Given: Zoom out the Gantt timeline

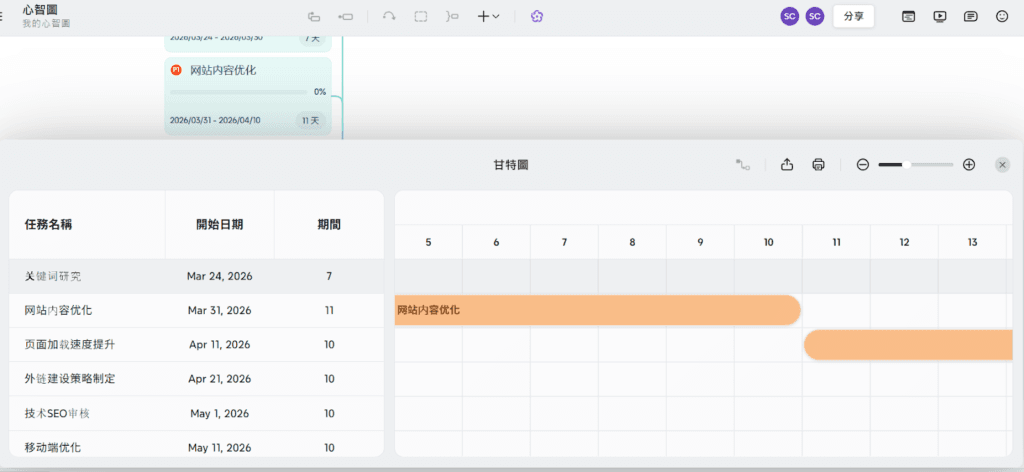Looking at the screenshot, I should click(863, 165).
